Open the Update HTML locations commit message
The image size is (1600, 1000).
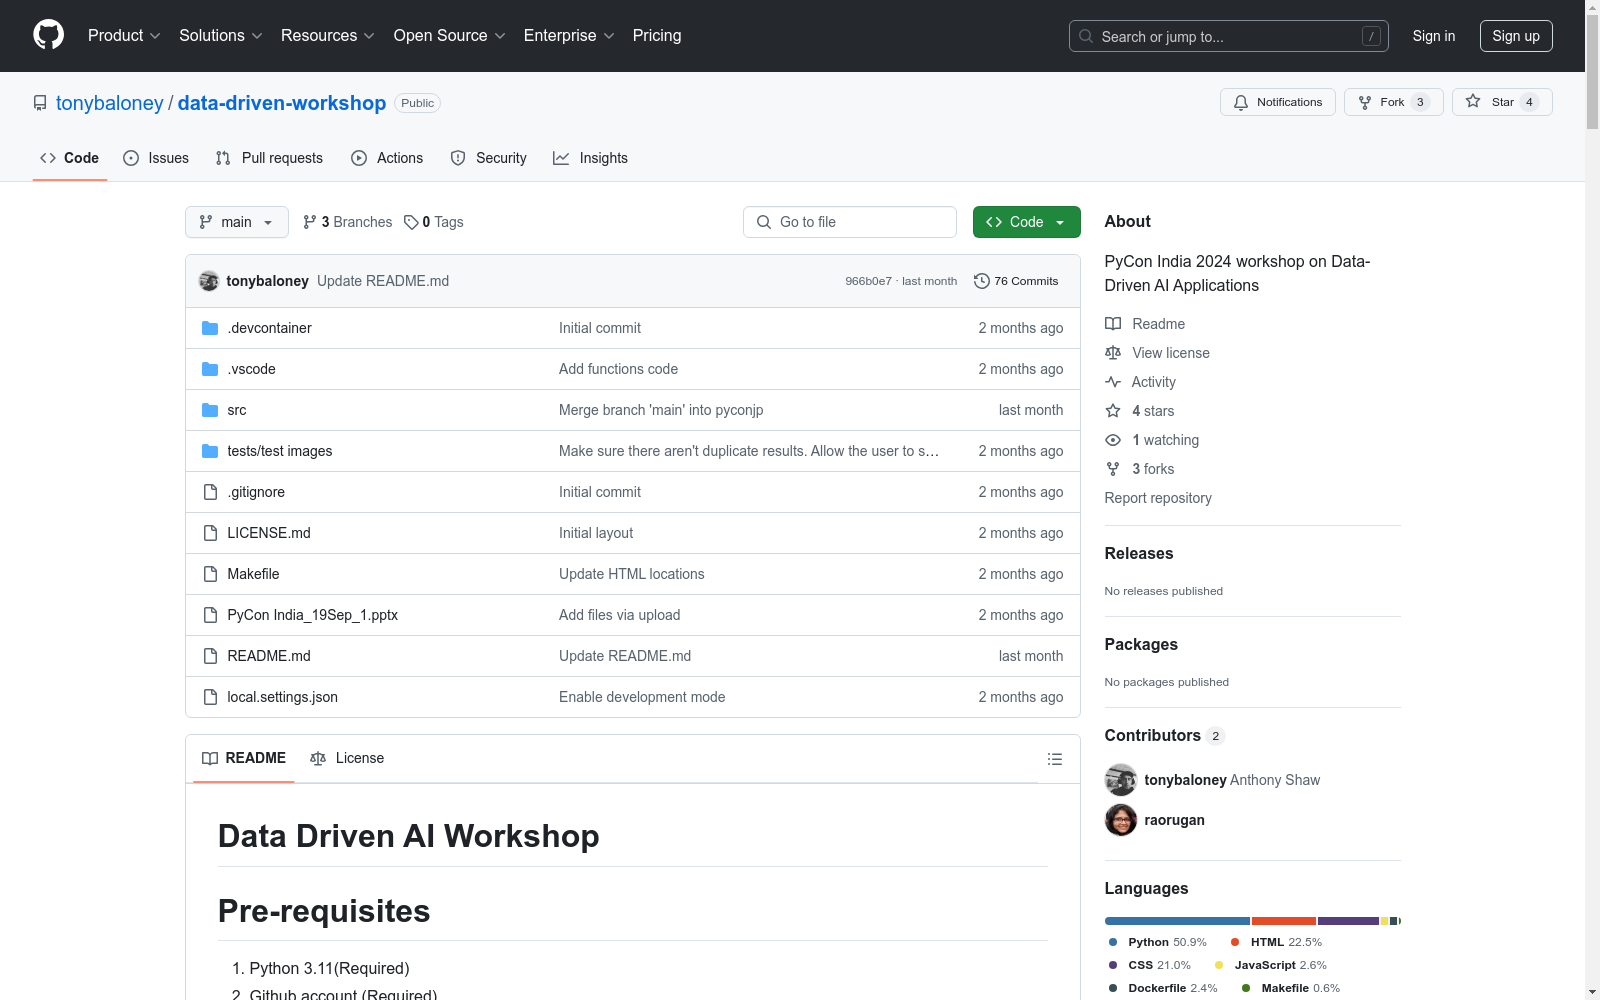point(632,574)
